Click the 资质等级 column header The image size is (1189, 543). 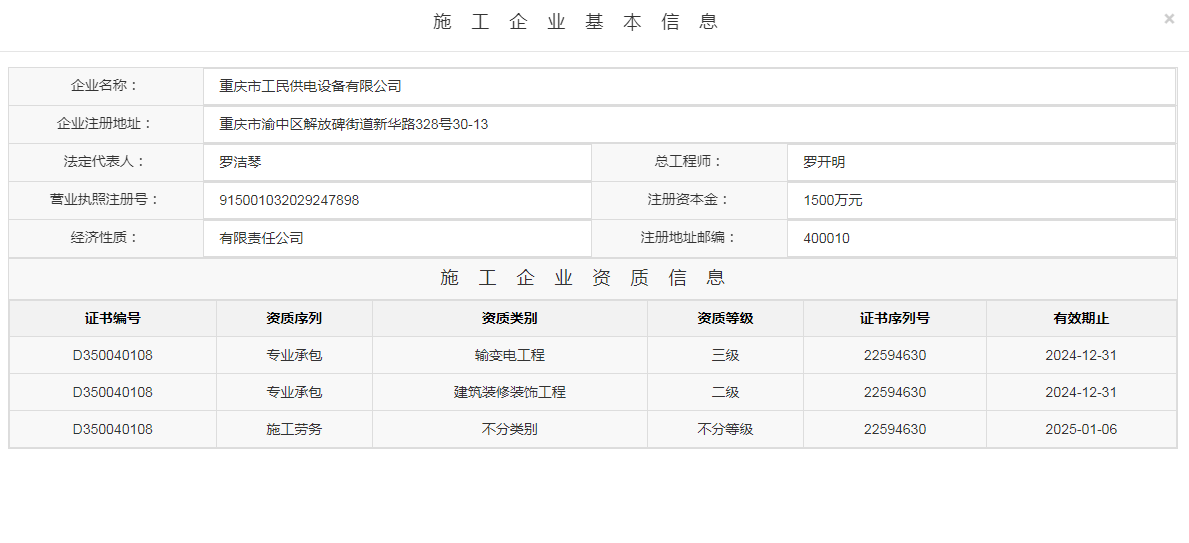click(725, 319)
